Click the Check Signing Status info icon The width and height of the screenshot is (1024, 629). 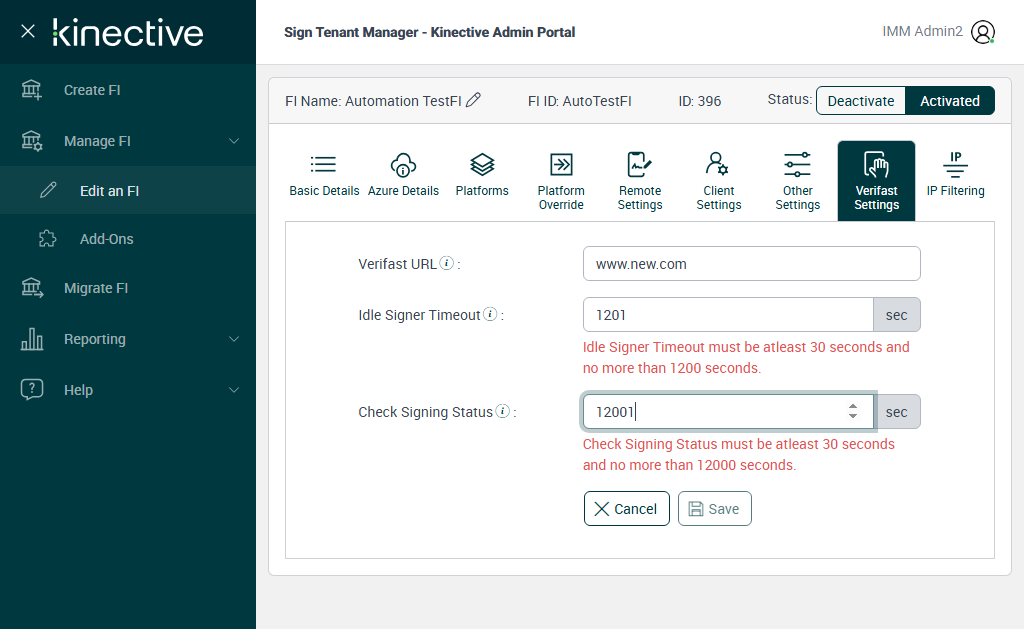click(x=502, y=411)
